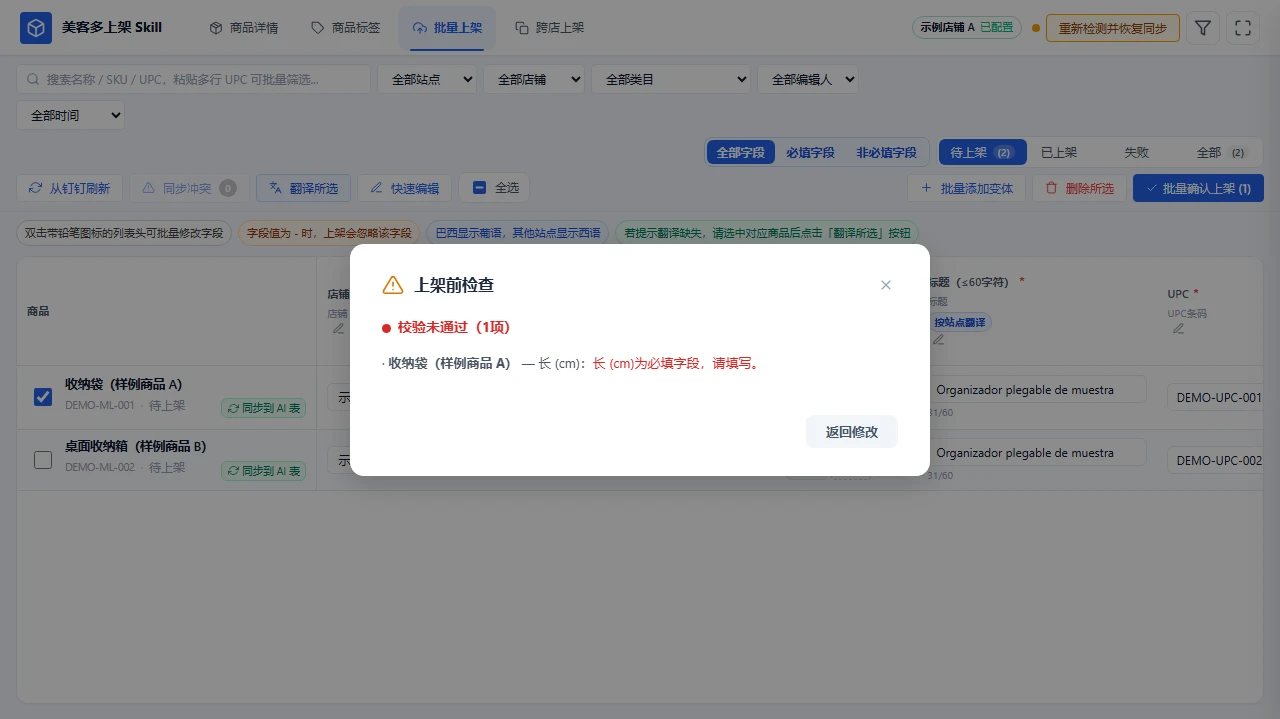Click the 全选 select-all button
This screenshot has height=719, width=1280.
tap(495, 188)
